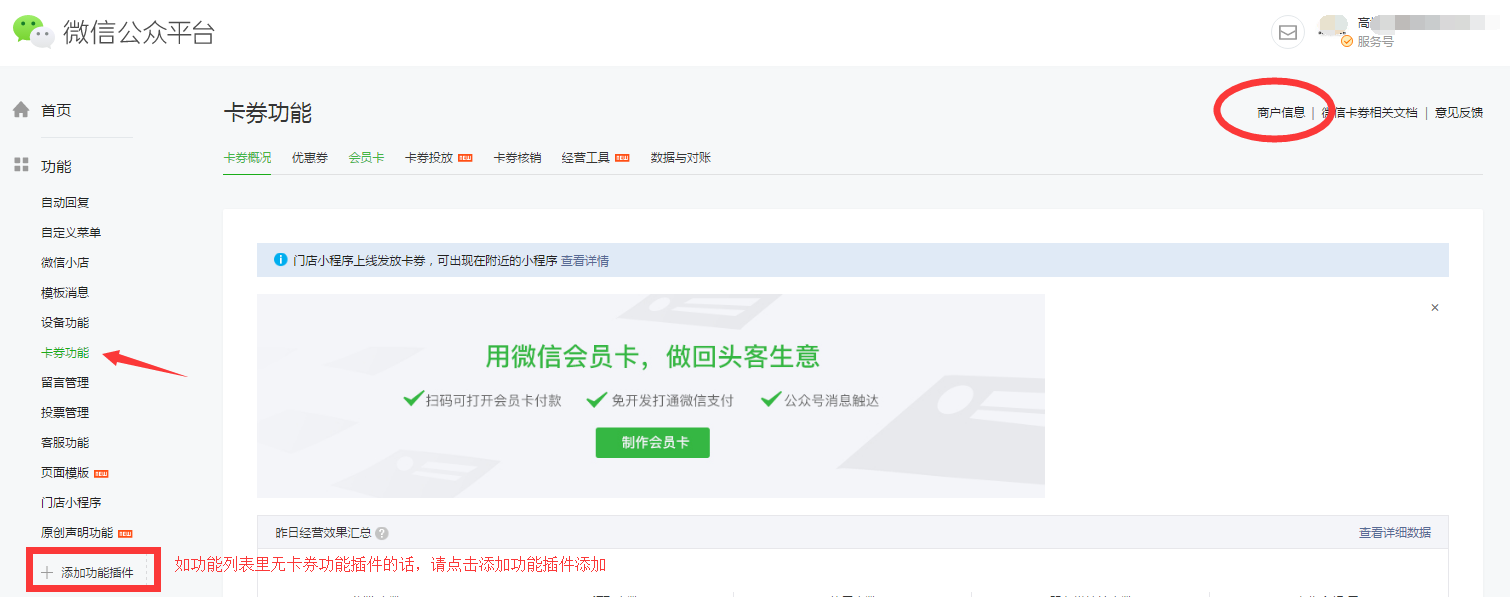The image size is (1510, 597).
Task: Open 客服功能 in sidebar
Action: tap(65, 442)
